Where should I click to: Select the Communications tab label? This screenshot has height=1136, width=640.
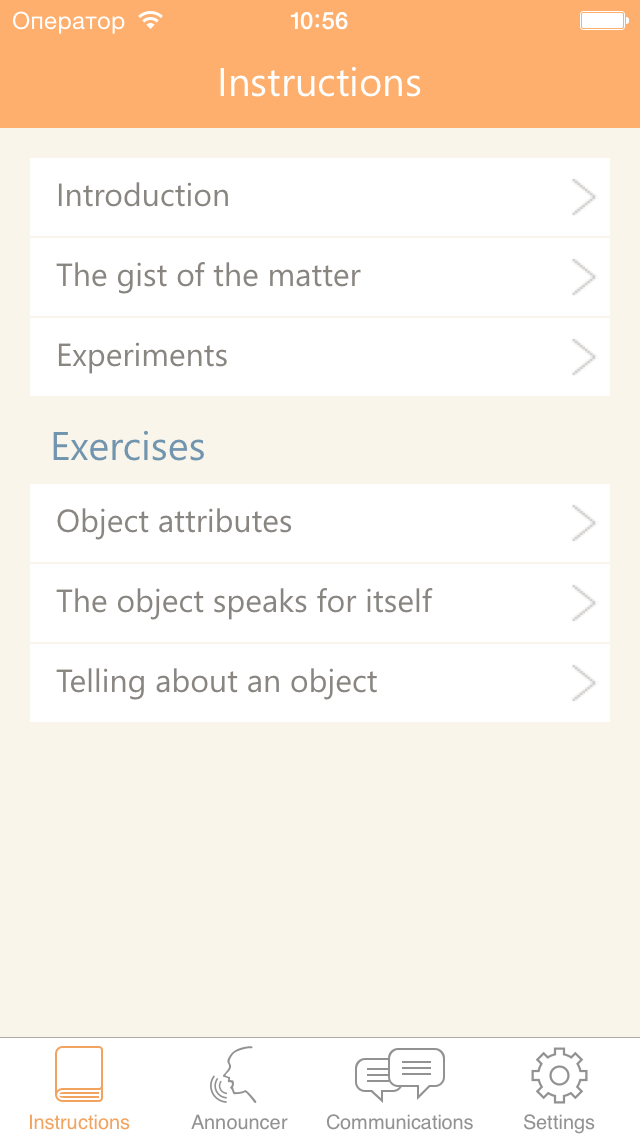click(x=399, y=1122)
